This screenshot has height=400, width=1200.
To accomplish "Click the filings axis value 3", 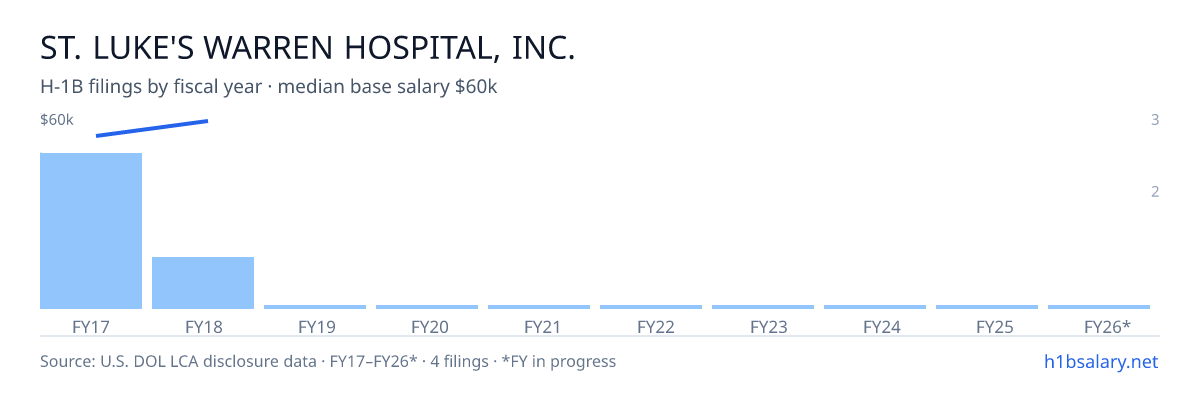I will (x=1155, y=120).
